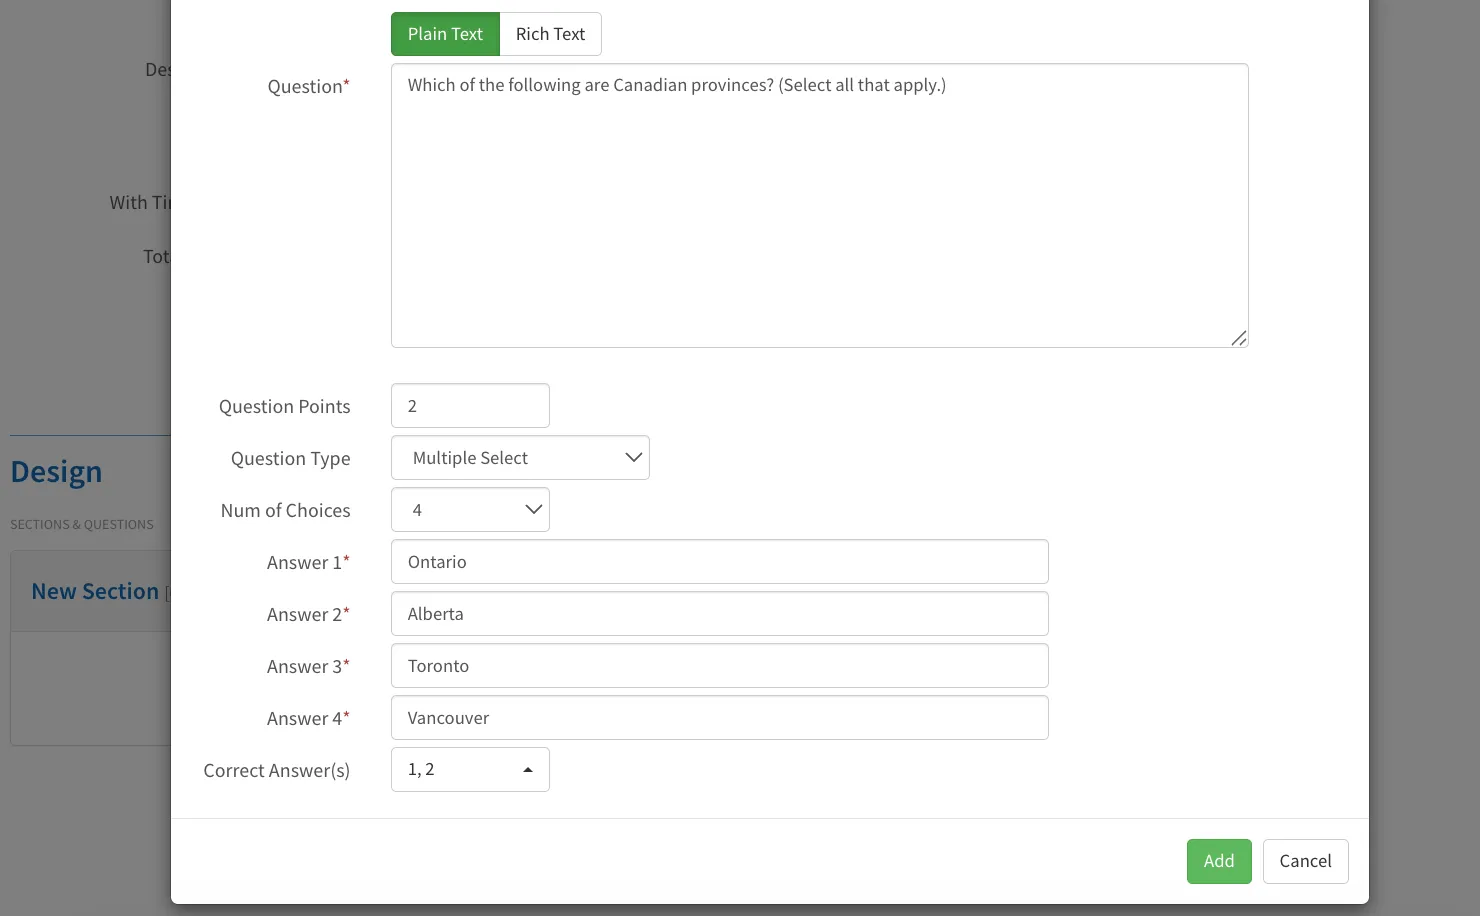The image size is (1480, 916).
Task: Click the New Section heading behind the dialog
Action: (95, 591)
